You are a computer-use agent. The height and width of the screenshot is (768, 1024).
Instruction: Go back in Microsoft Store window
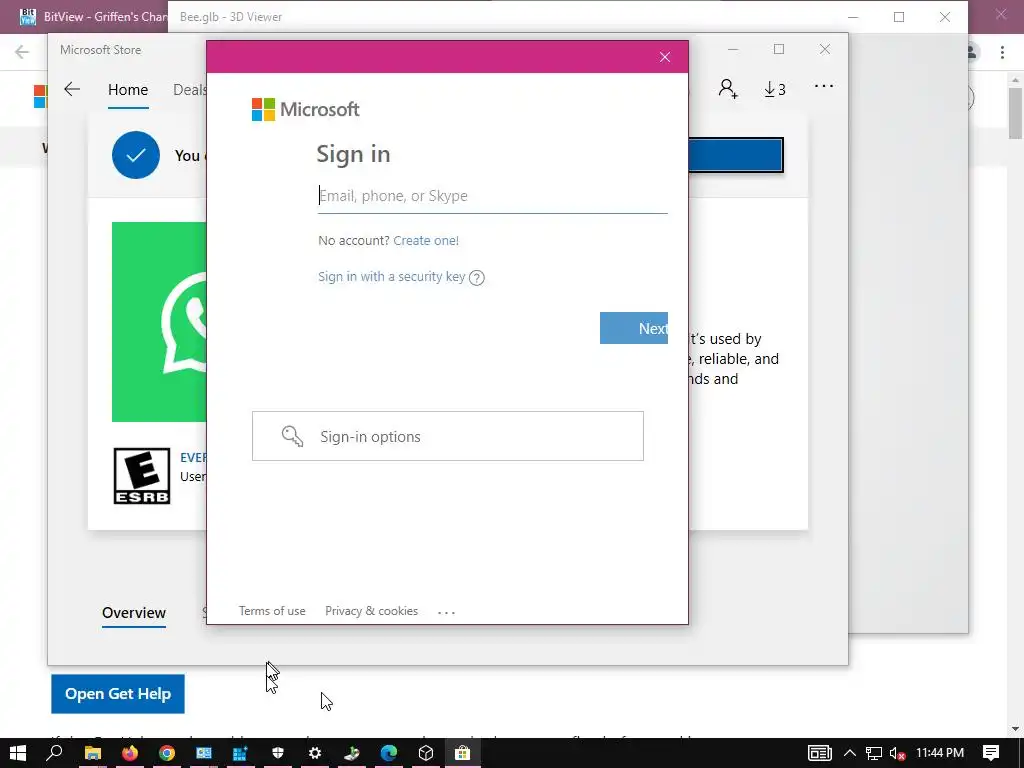72,89
